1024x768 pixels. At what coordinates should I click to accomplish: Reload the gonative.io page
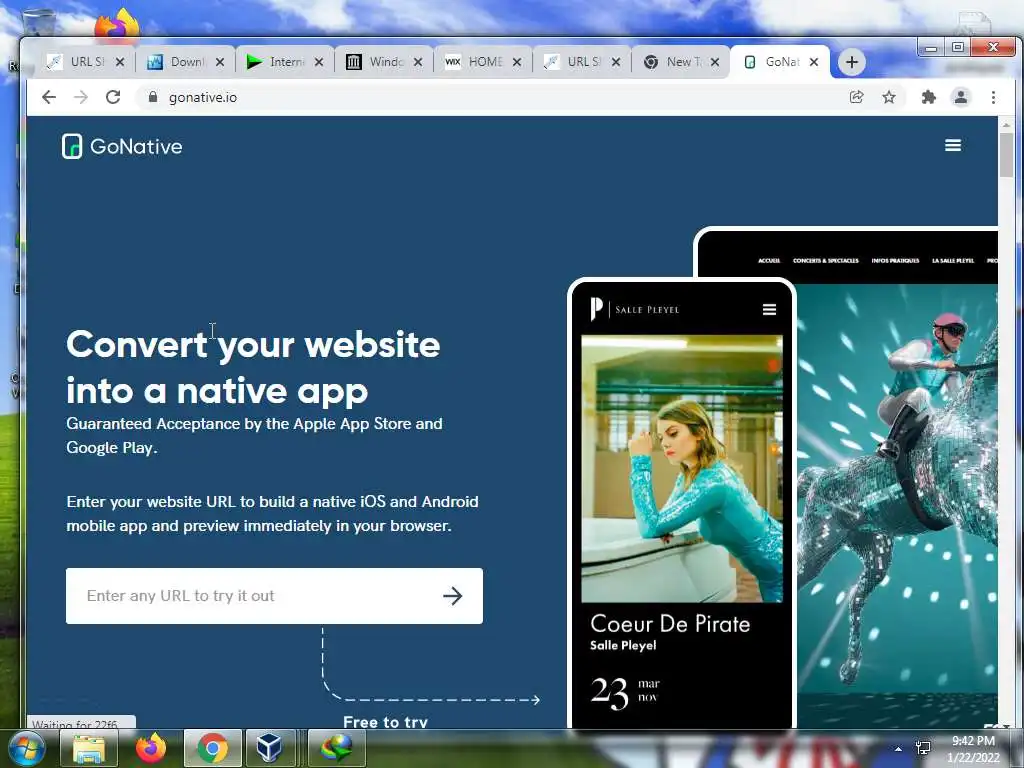pos(113,97)
